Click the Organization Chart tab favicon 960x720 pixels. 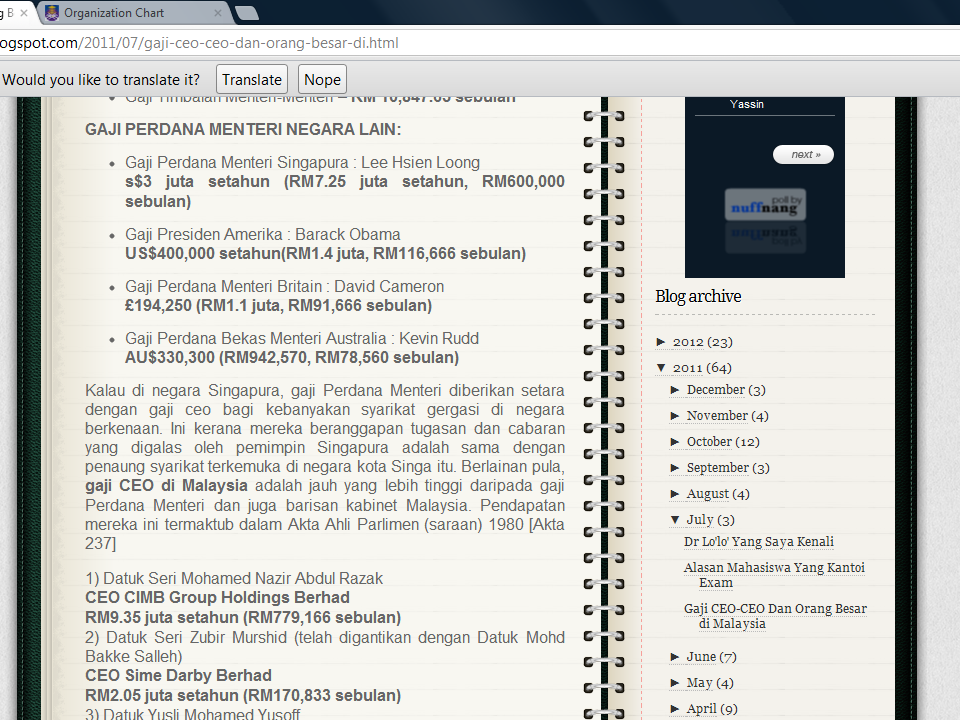tap(52, 13)
